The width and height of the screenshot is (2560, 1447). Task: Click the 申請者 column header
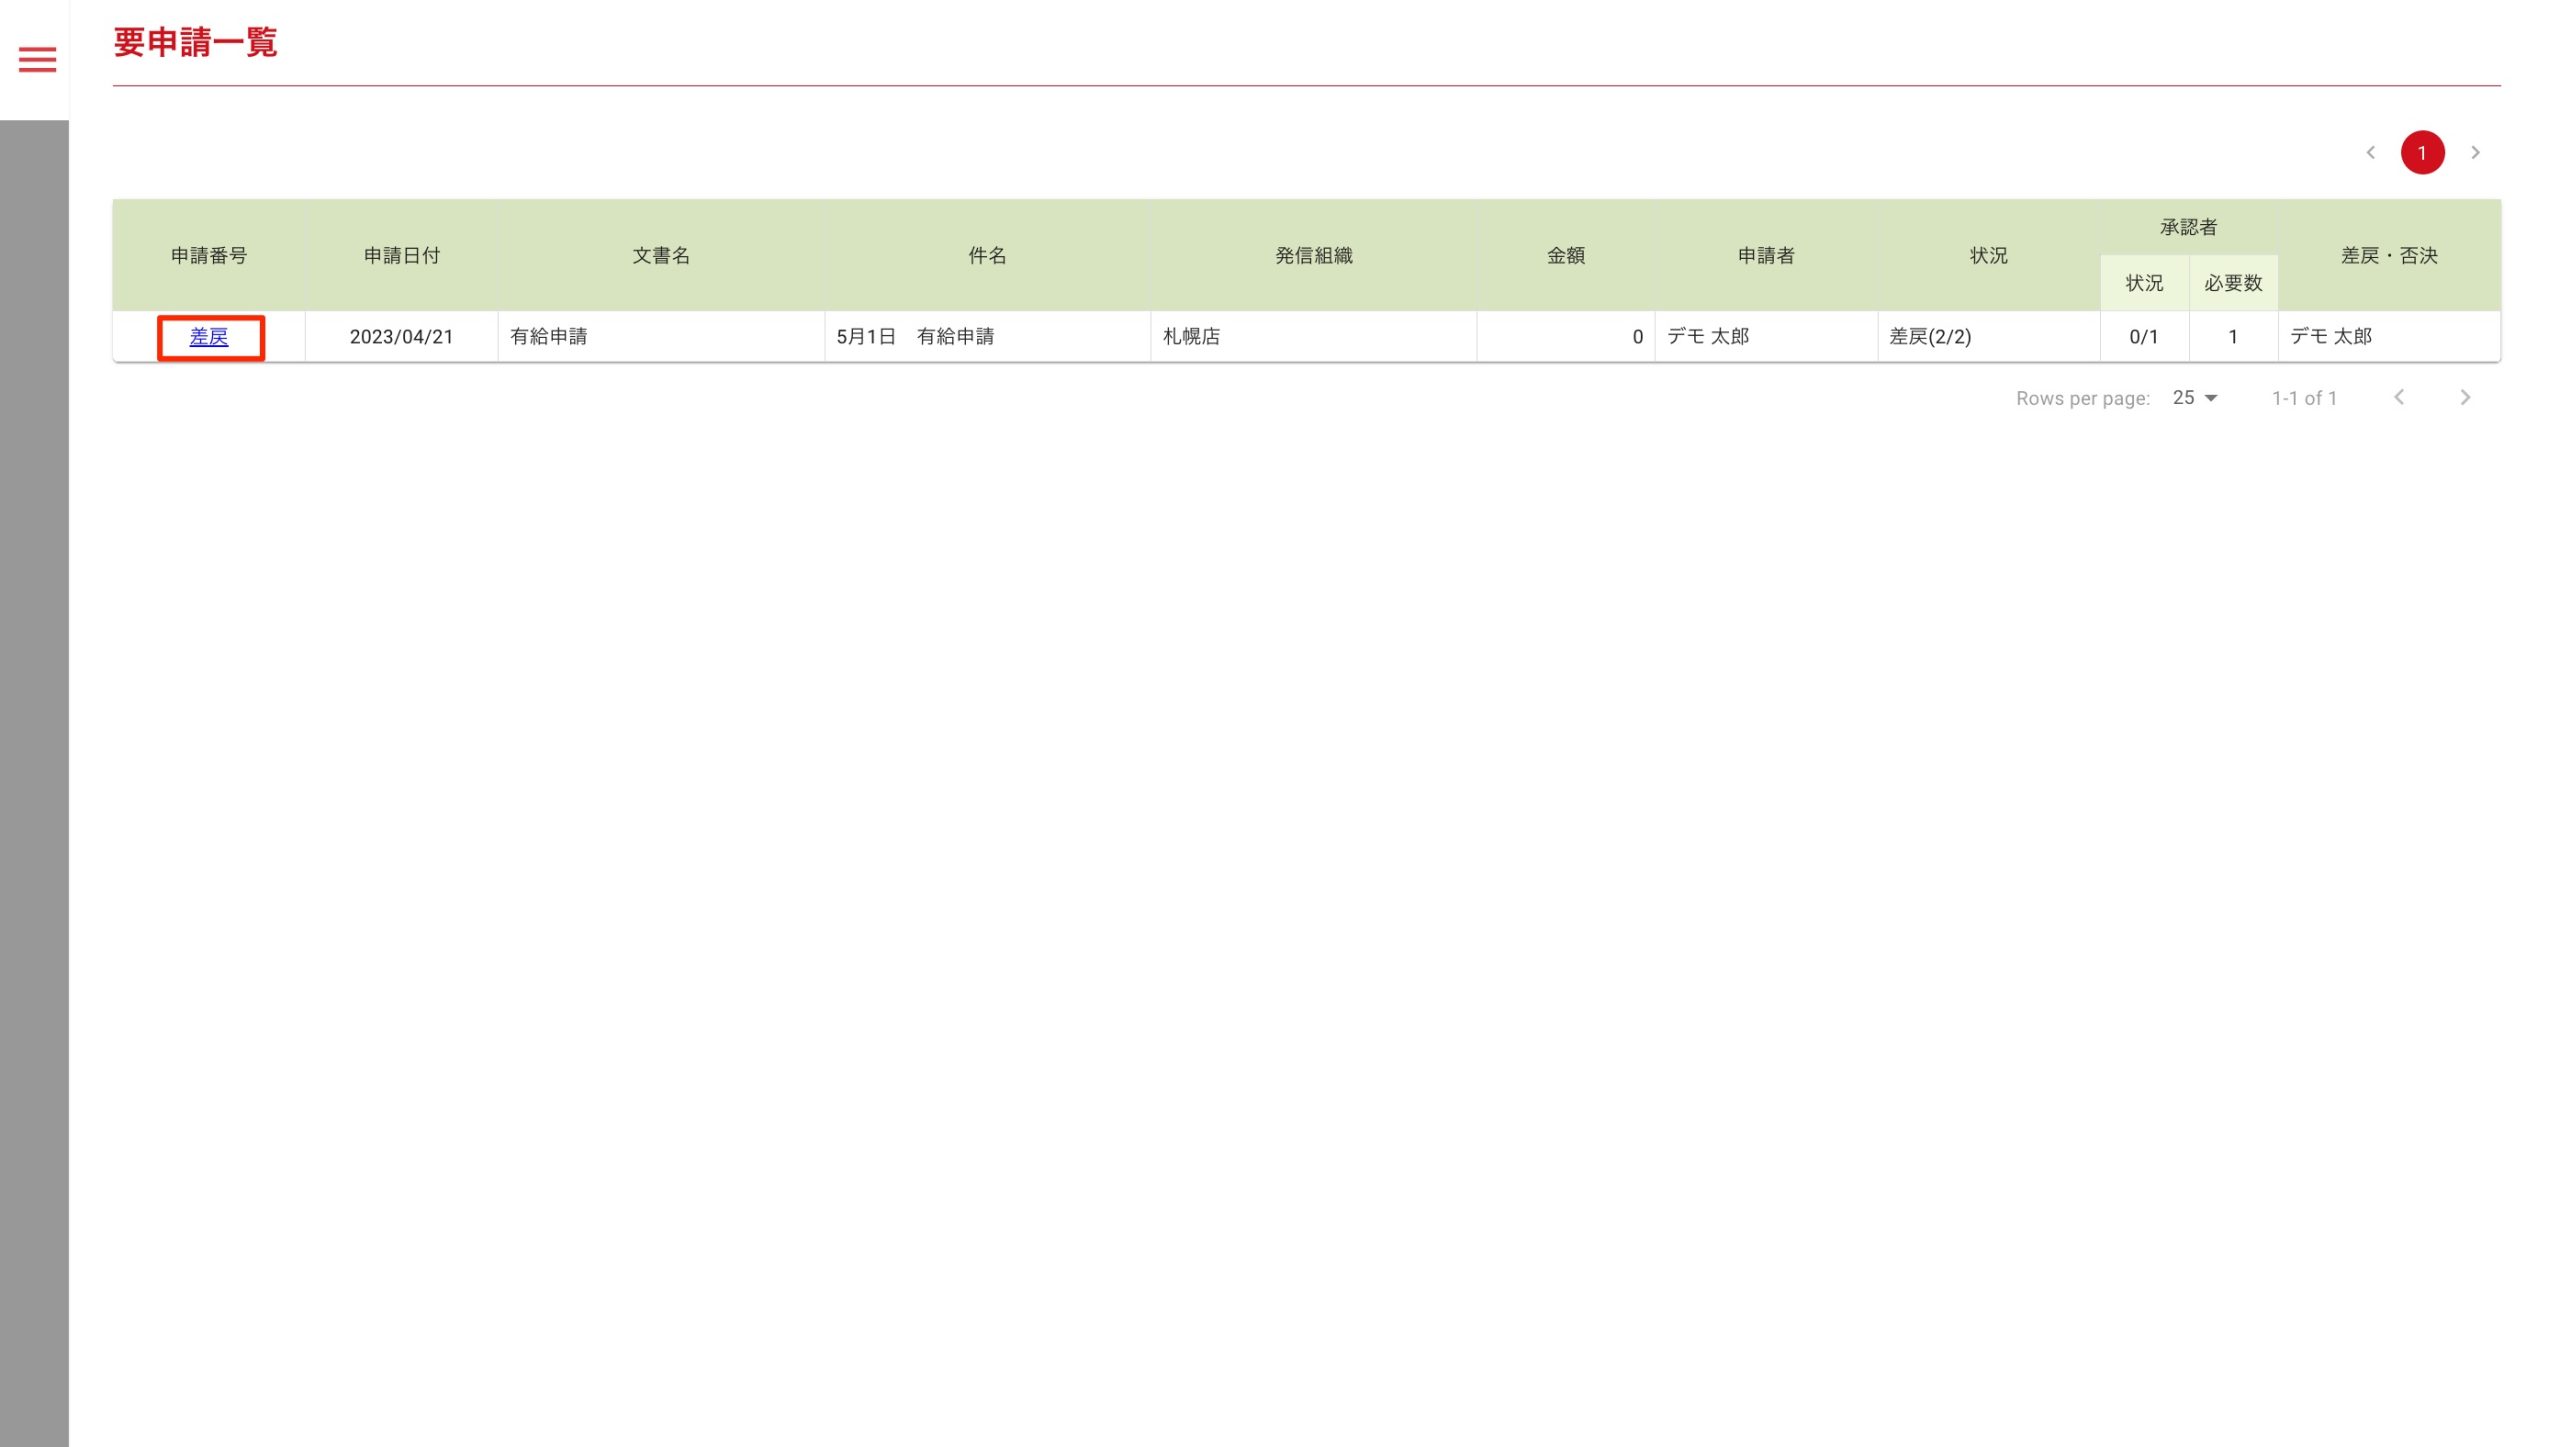(x=1766, y=256)
